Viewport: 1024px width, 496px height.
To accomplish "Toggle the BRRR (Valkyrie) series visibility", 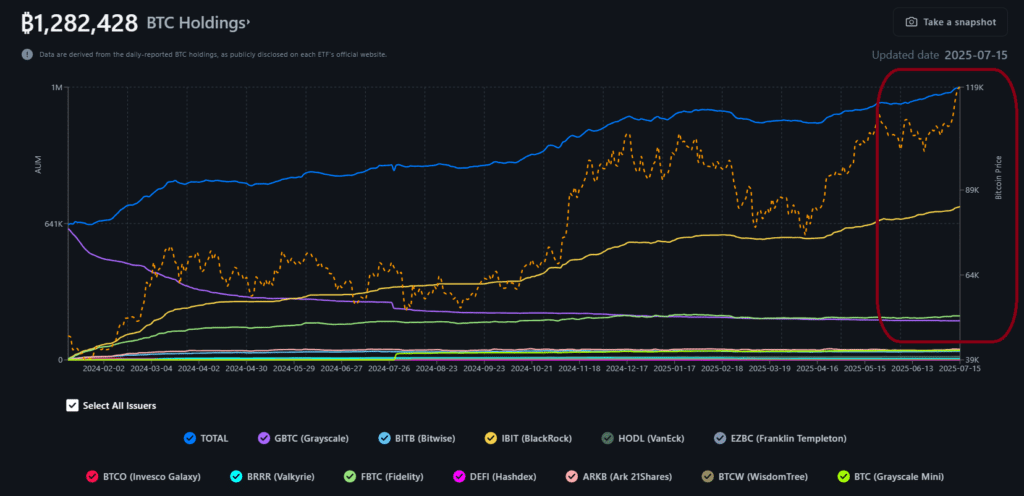I will [236, 477].
